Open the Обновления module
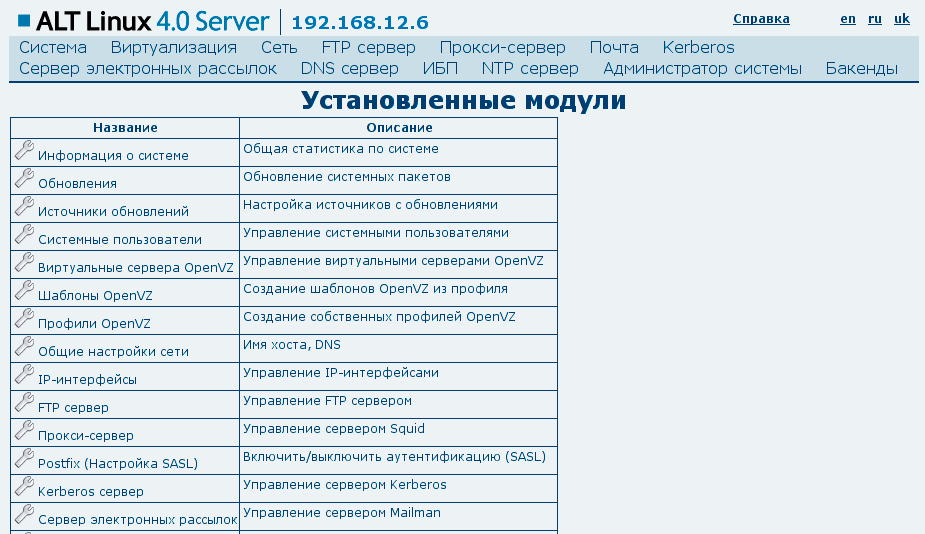 pos(77,184)
